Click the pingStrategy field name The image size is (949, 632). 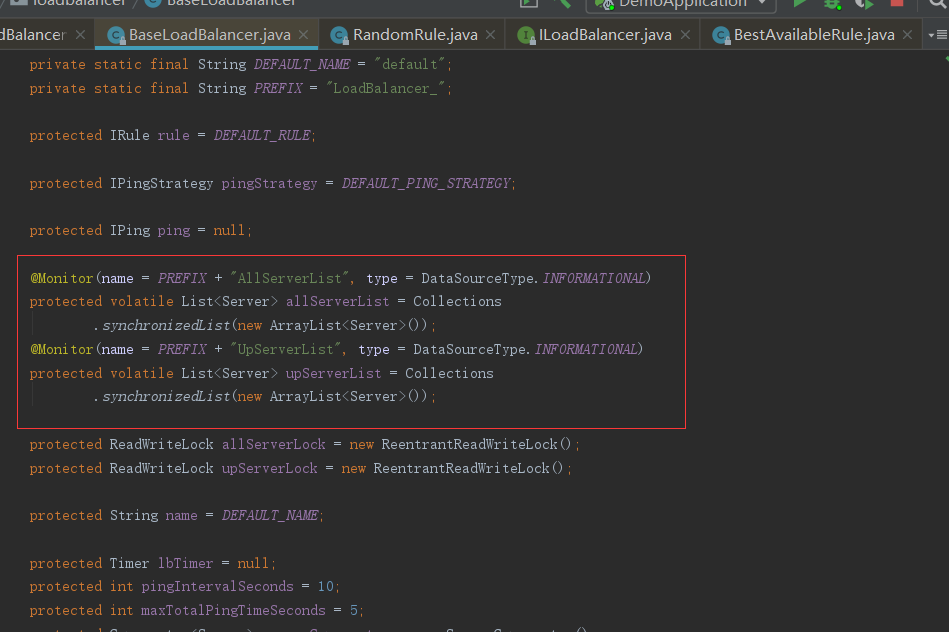pos(269,184)
